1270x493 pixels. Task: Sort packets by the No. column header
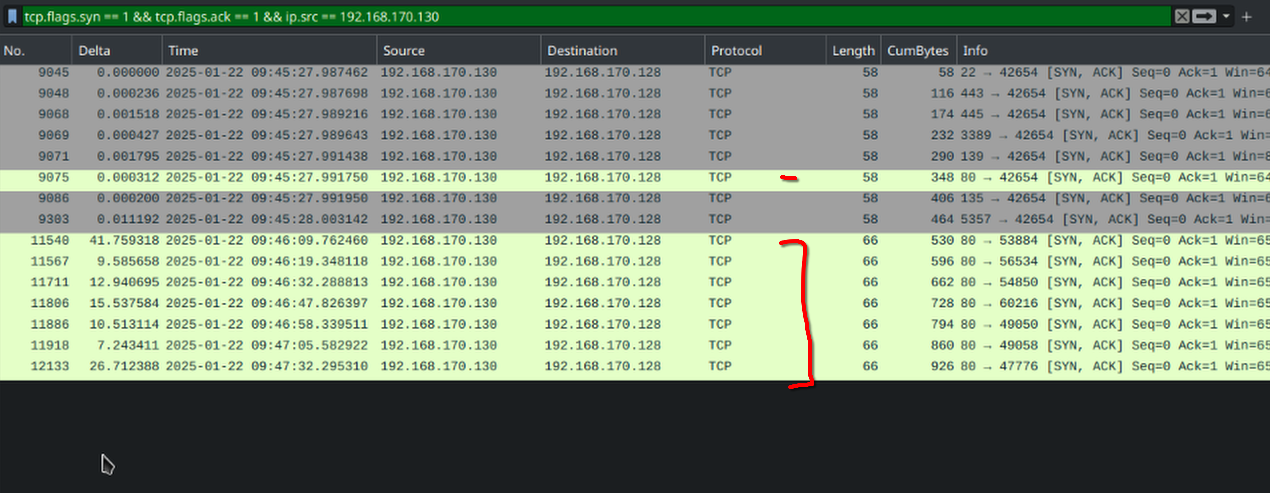pos(35,51)
